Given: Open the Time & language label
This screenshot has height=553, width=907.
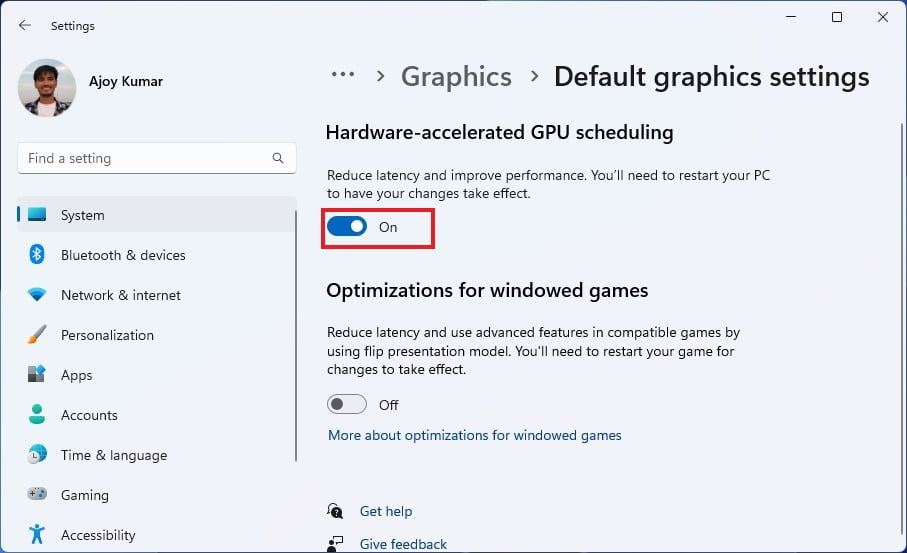Looking at the screenshot, I should (114, 455).
